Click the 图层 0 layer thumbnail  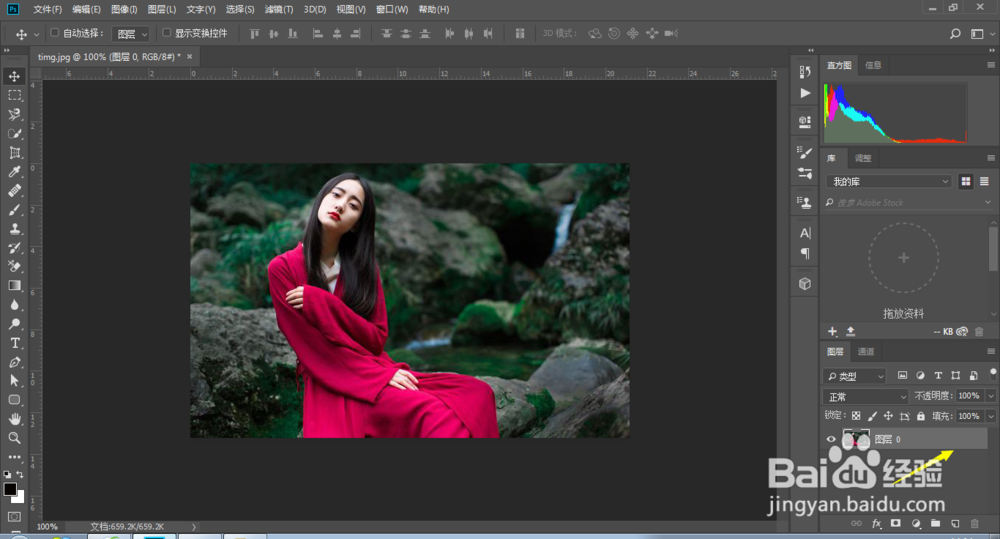(x=856, y=439)
